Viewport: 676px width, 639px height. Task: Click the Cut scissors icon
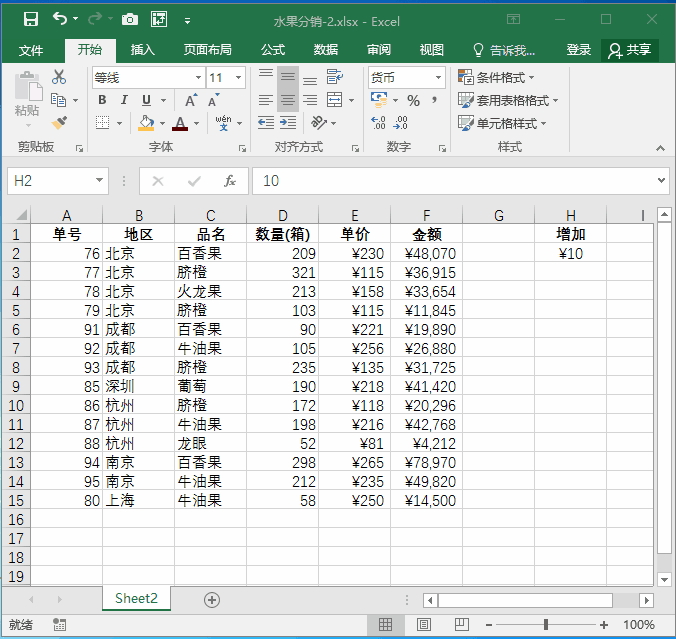tap(58, 77)
